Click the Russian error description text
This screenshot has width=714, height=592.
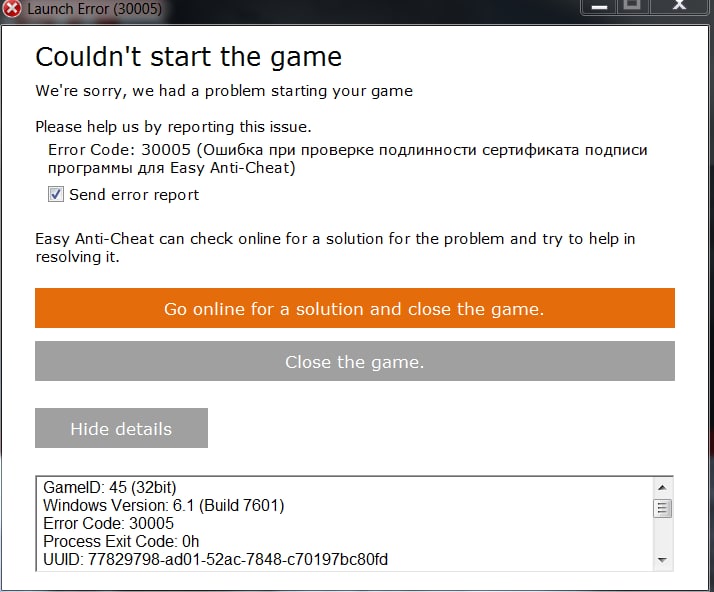click(x=347, y=158)
